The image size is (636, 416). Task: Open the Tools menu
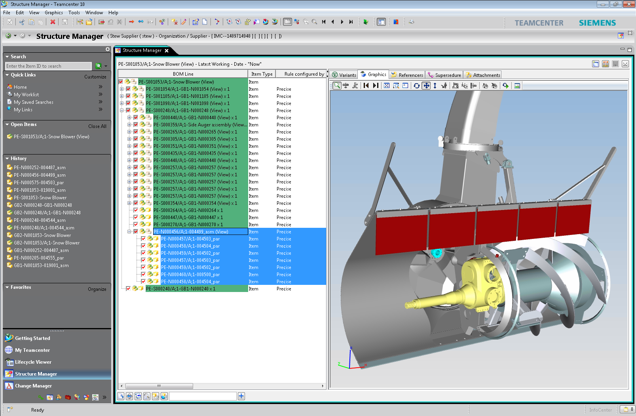(x=74, y=13)
